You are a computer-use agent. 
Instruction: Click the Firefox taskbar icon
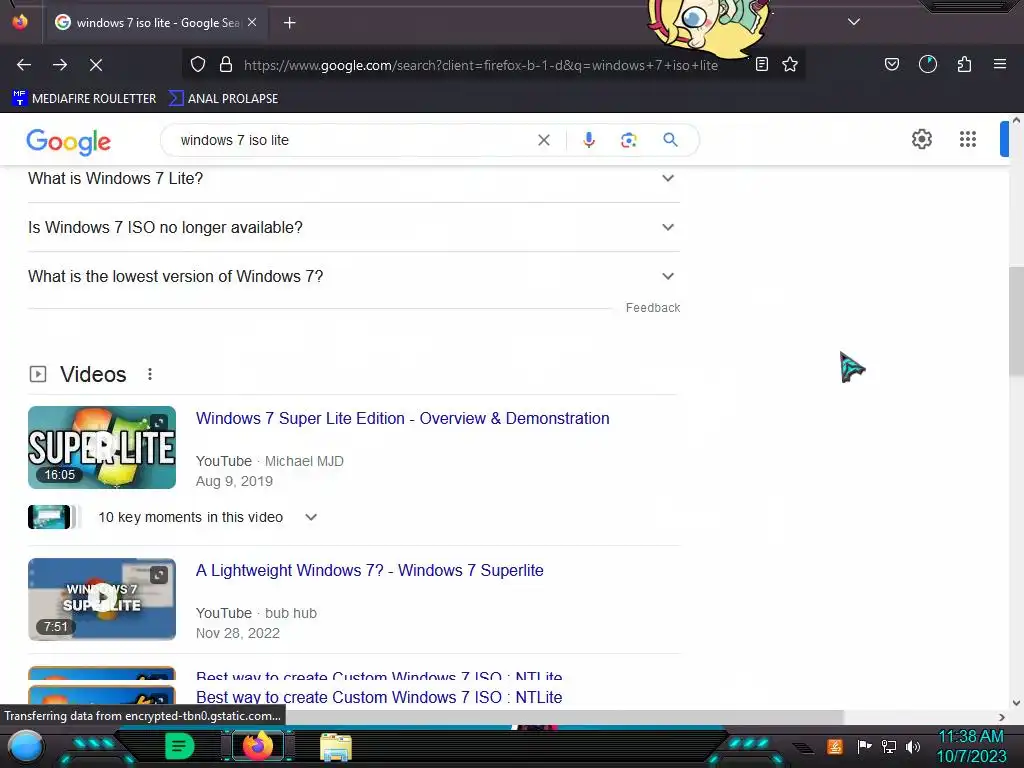258,746
